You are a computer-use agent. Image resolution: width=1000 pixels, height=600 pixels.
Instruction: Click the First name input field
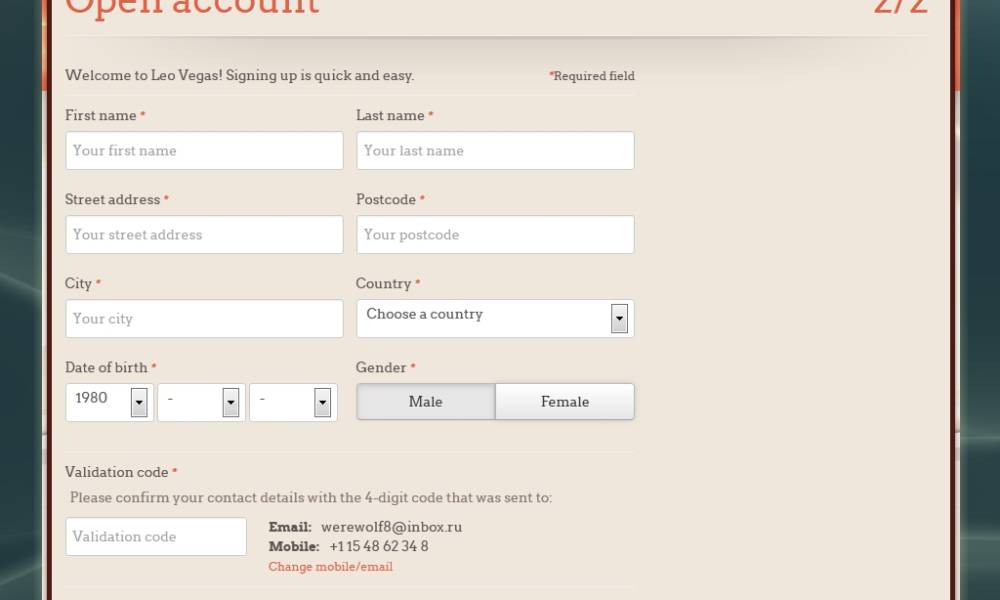point(204,151)
